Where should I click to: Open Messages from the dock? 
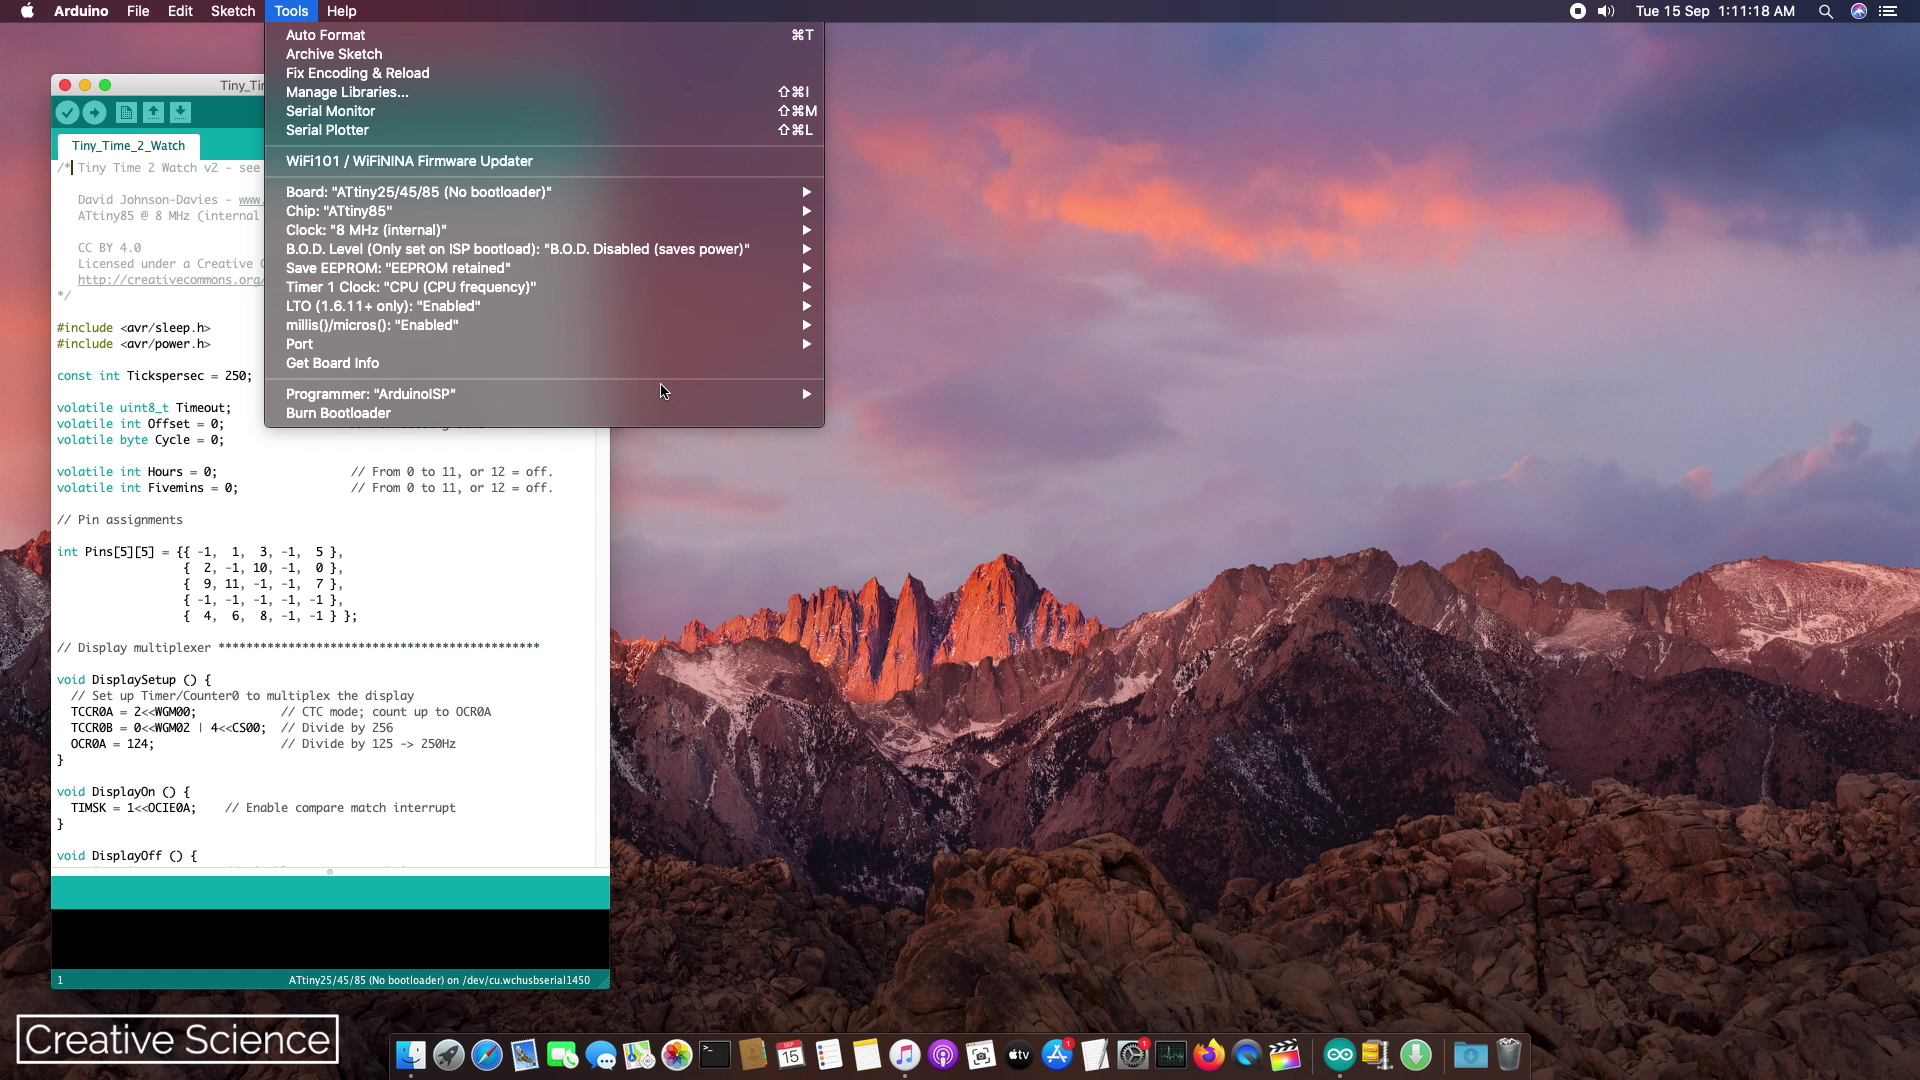pyautogui.click(x=601, y=1055)
